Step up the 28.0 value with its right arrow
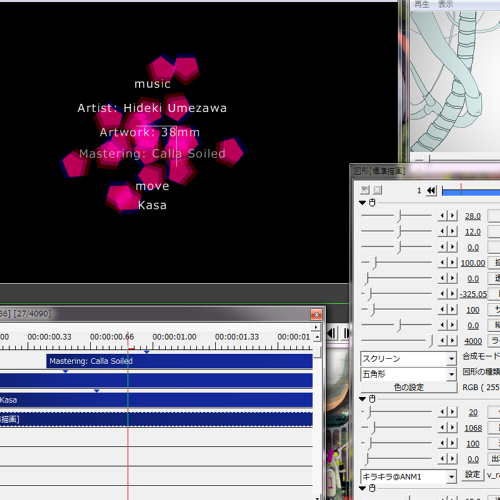500x500 pixels. [x=452, y=216]
